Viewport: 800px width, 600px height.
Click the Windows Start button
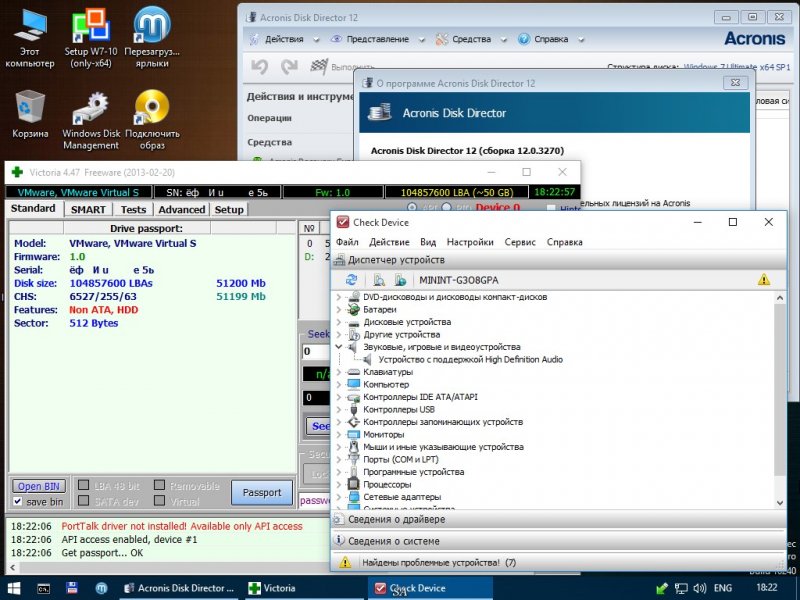coord(14,588)
